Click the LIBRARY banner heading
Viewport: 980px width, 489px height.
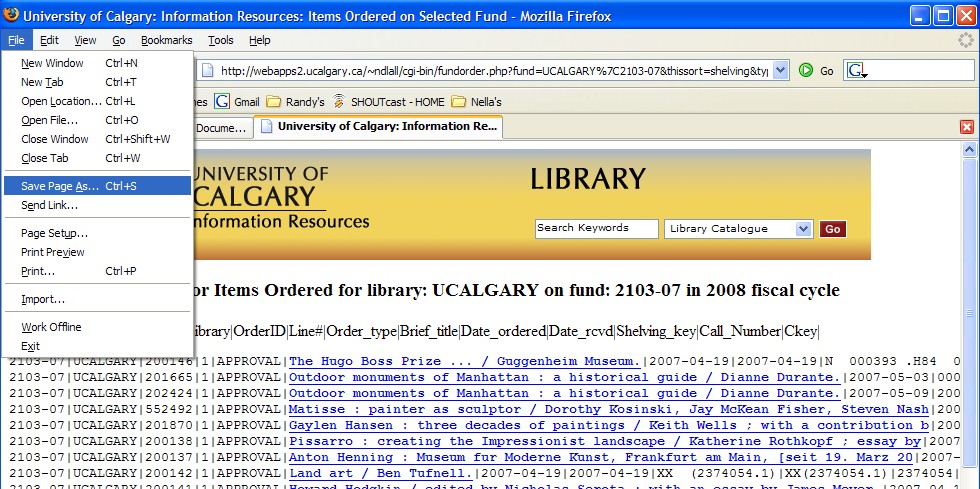tap(588, 179)
